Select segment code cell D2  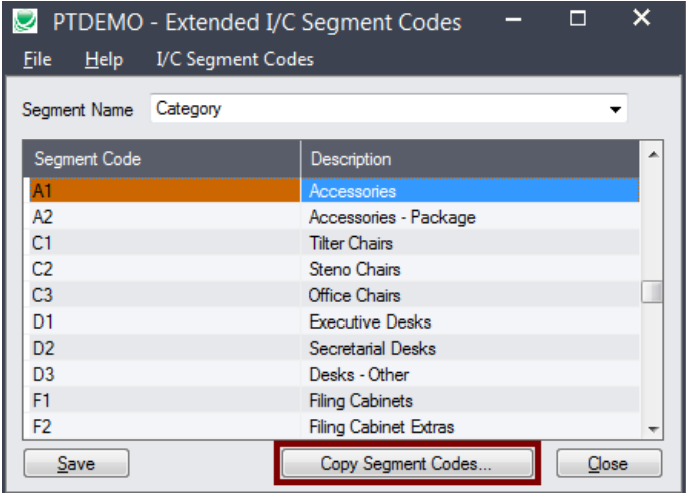[165, 348]
